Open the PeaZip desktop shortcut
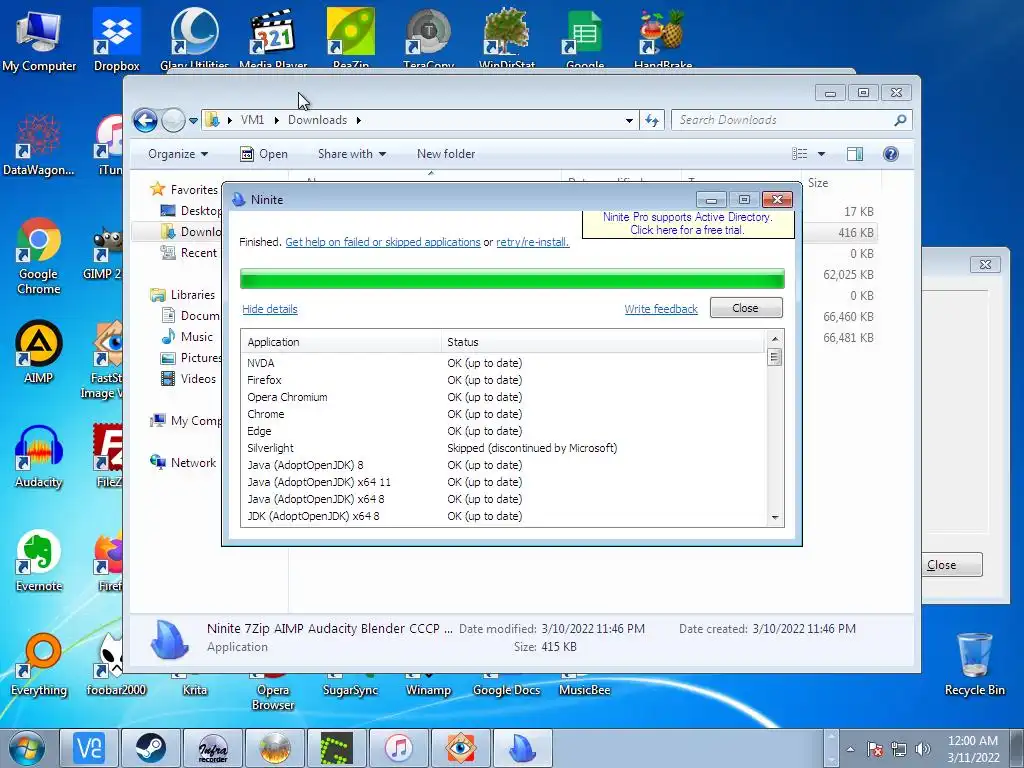Image resolution: width=1024 pixels, height=768 pixels. tap(351, 38)
